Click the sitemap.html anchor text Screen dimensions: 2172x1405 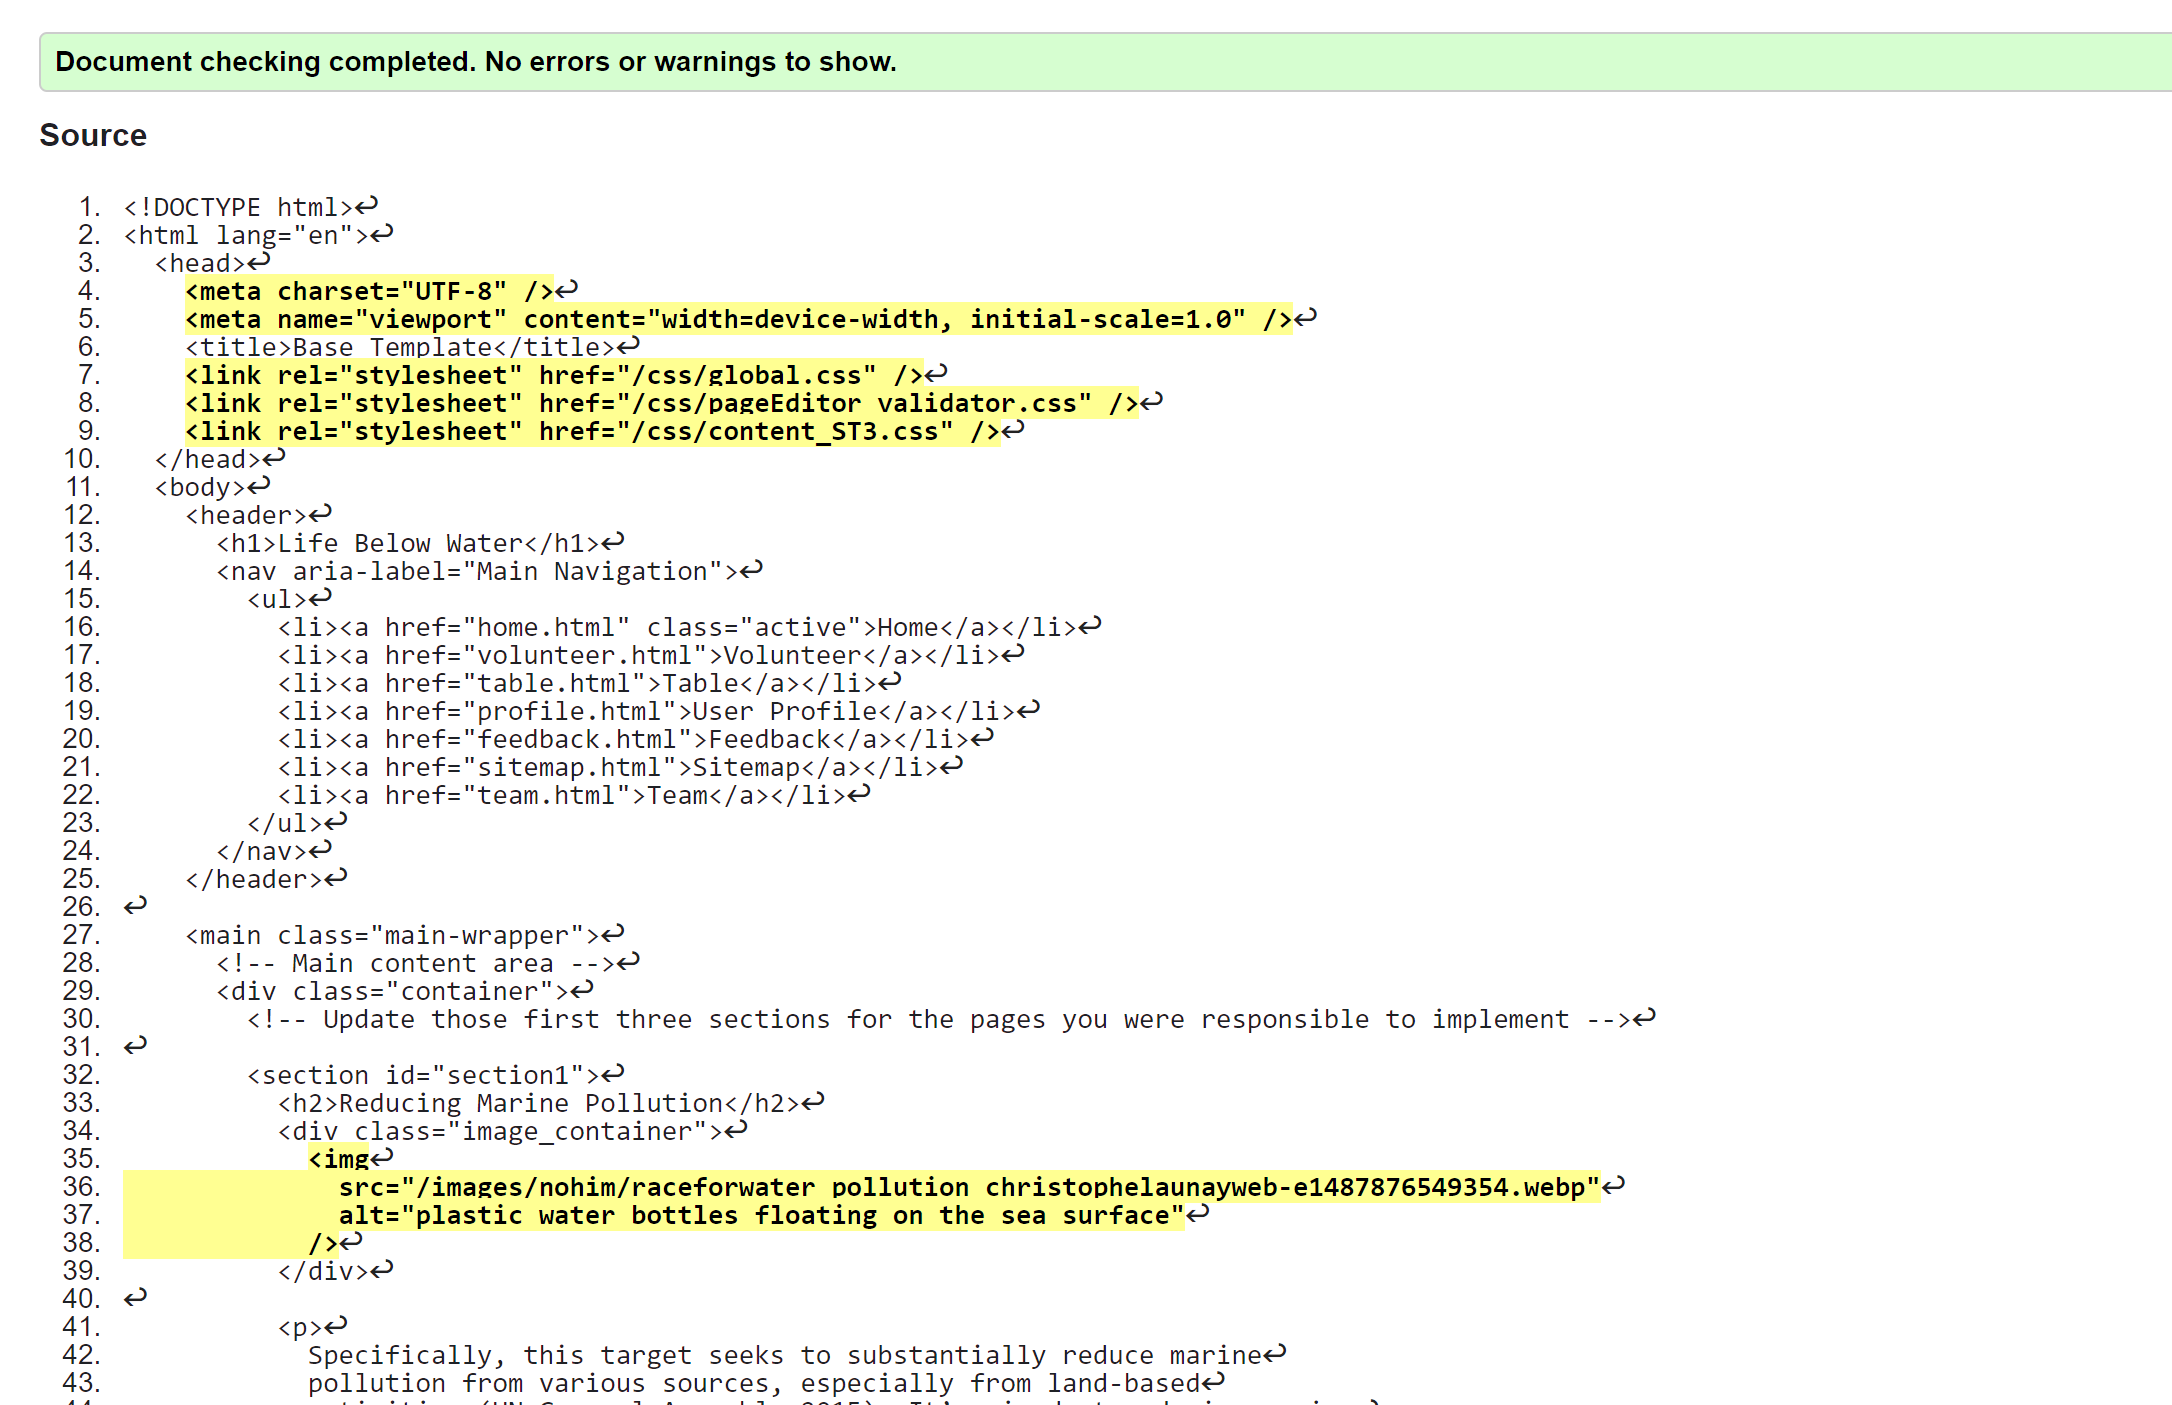[565, 767]
